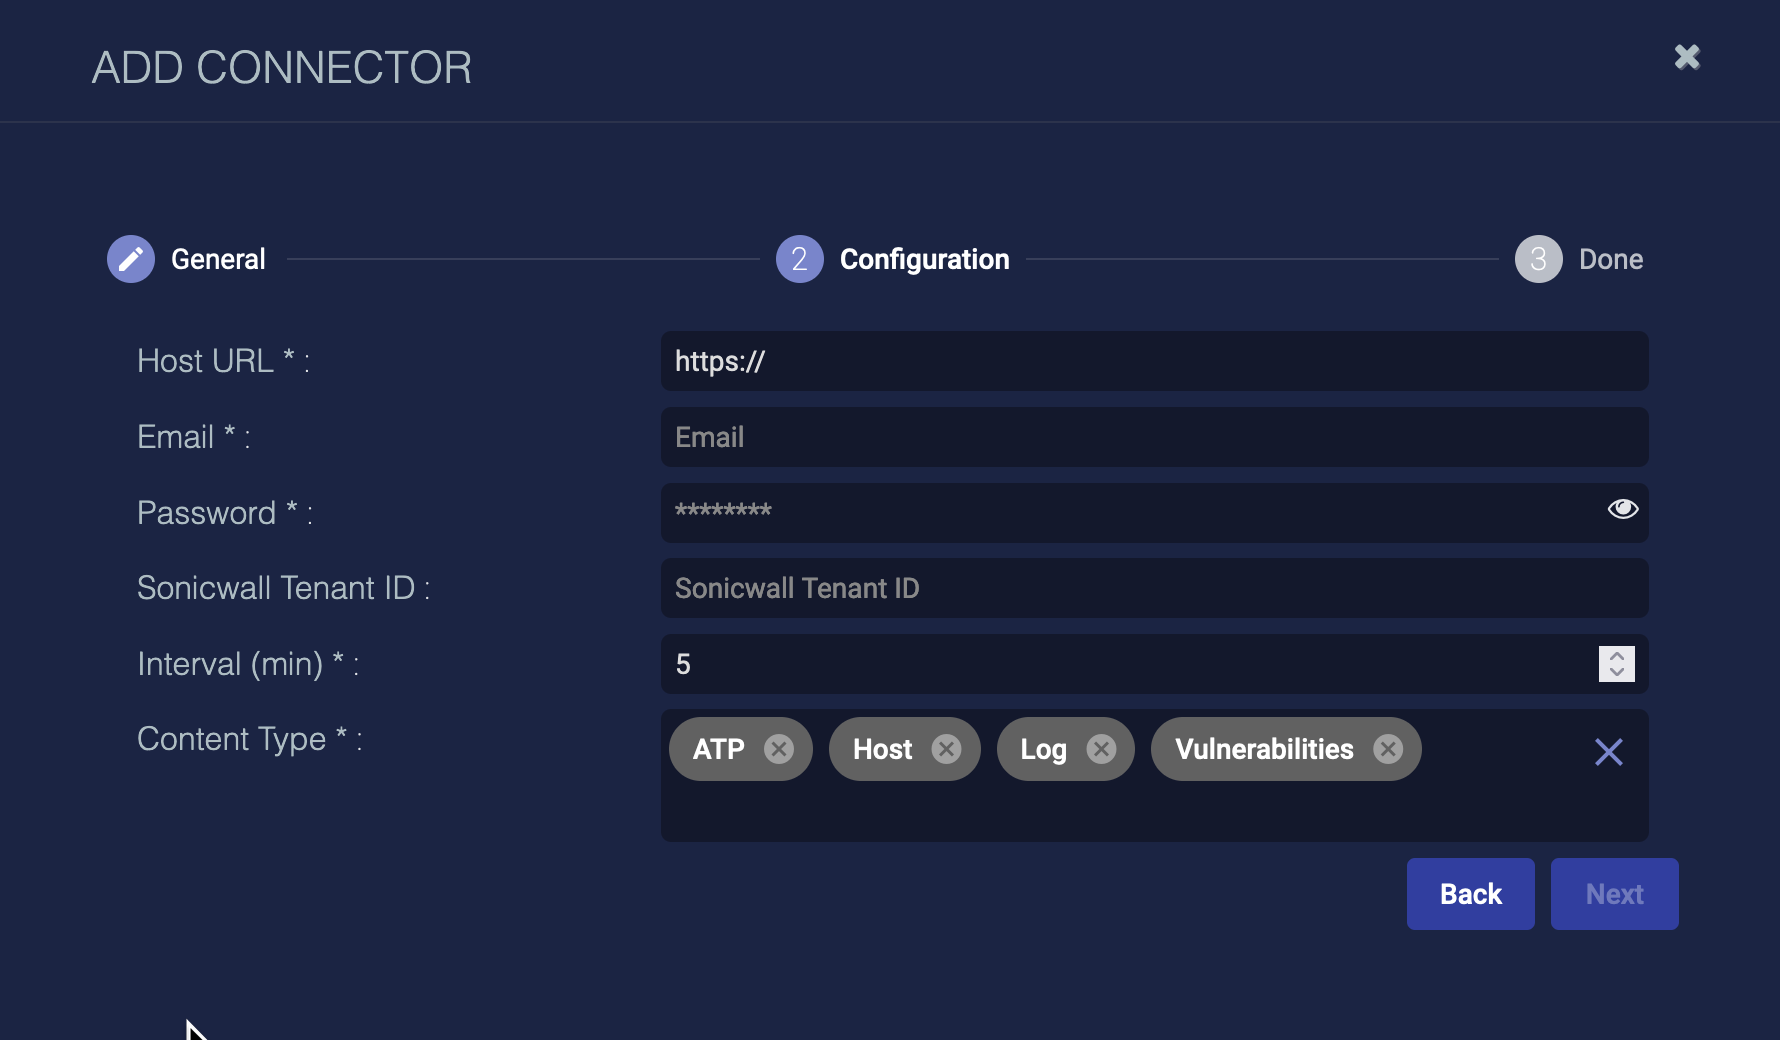Increase the interval value with stepper
This screenshot has width=1780, height=1040.
[1616, 656]
